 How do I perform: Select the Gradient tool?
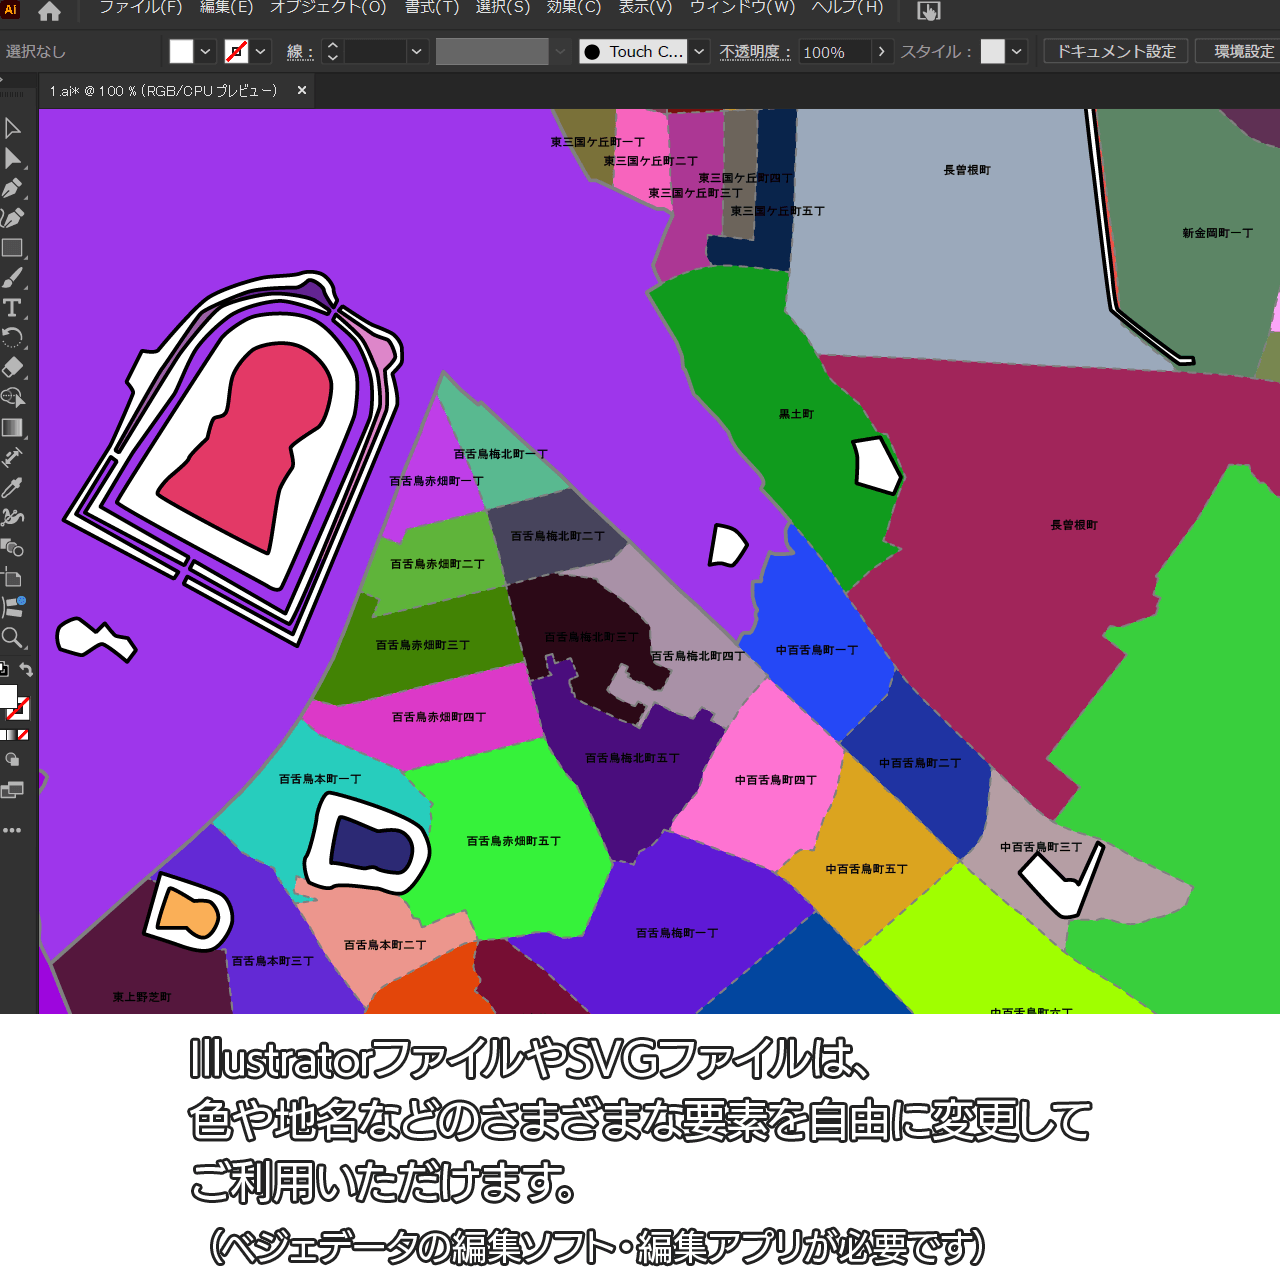coord(12,428)
